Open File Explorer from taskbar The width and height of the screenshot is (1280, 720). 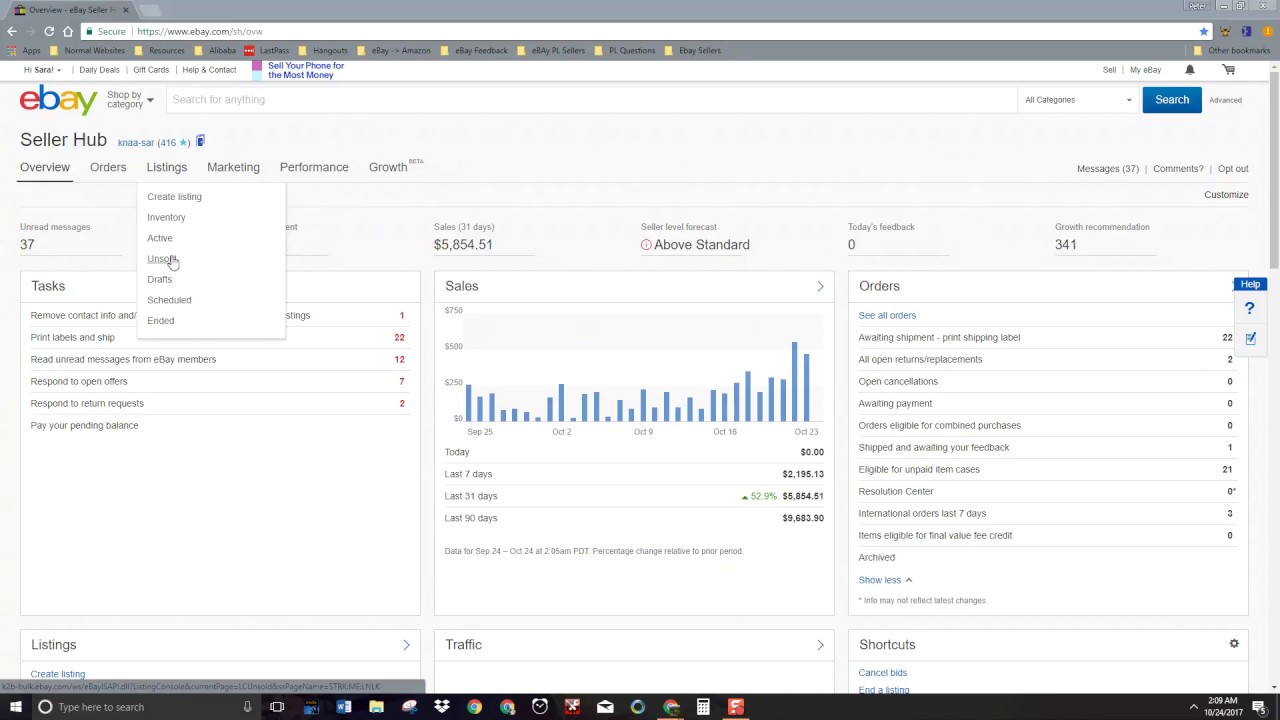click(x=376, y=707)
